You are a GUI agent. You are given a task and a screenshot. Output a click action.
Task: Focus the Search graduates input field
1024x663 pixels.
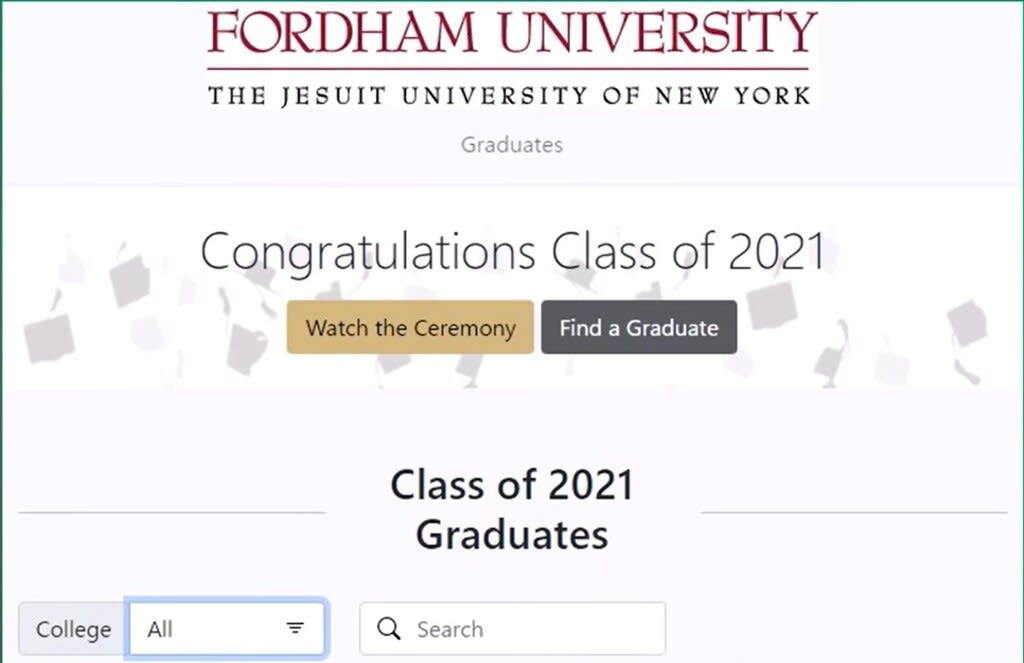513,628
